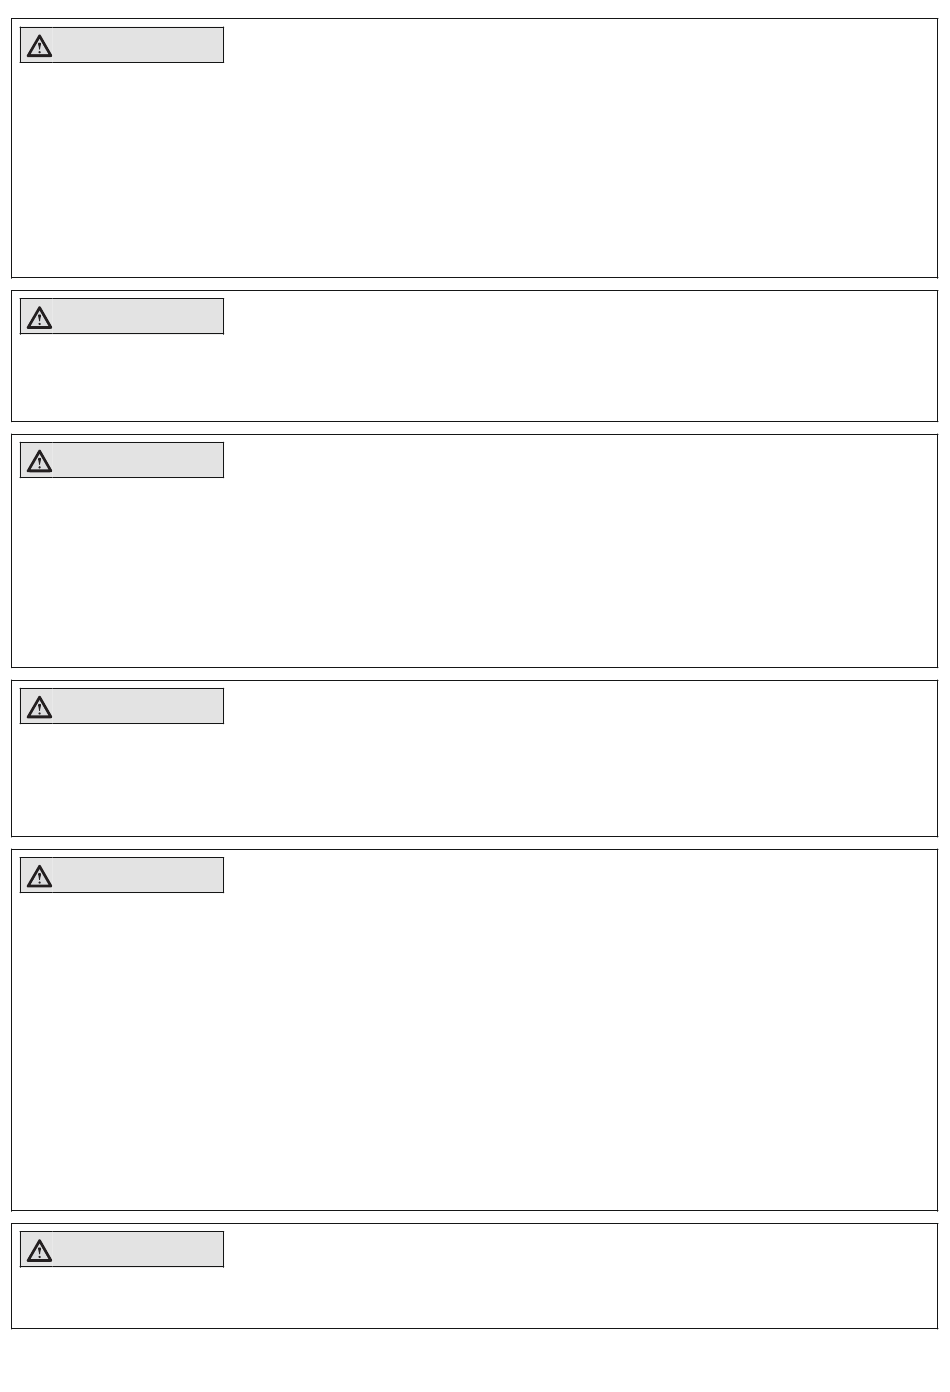The image size is (950, 1392).
Task: Click the warning triangle icon in the topmost box
Action: click(39, 46)
